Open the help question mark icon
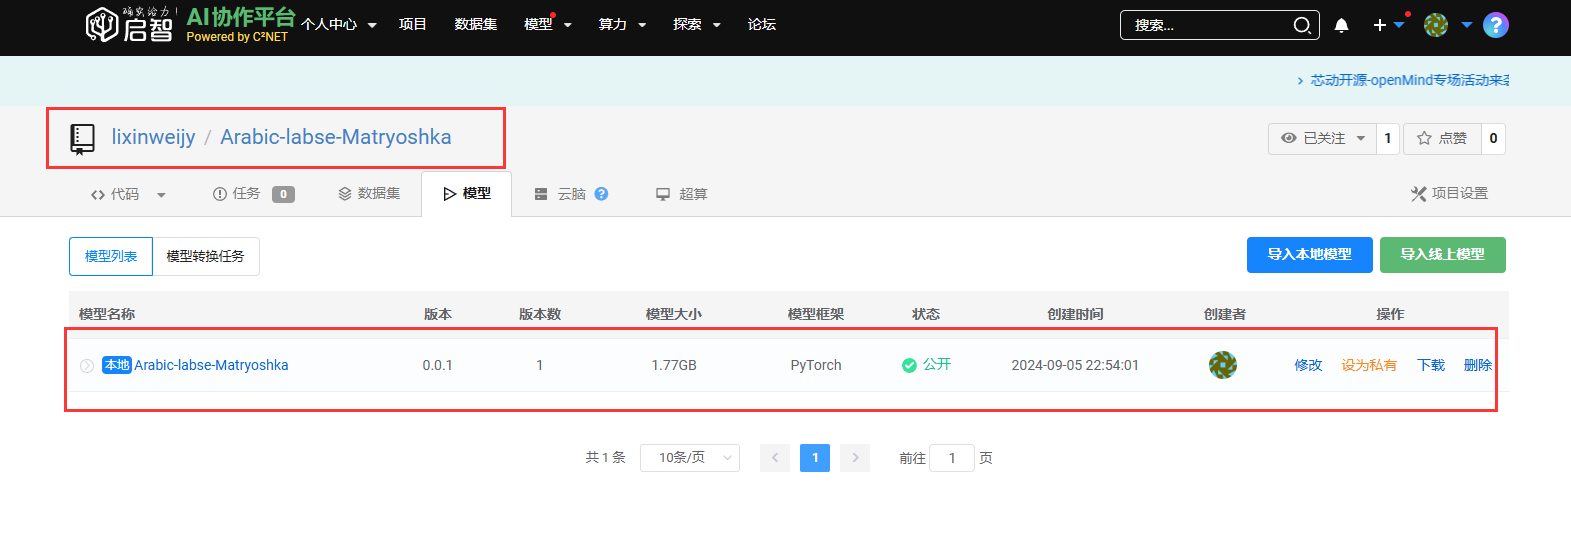The height and width of the screenshot is (536, 1571). [1495, 25]
